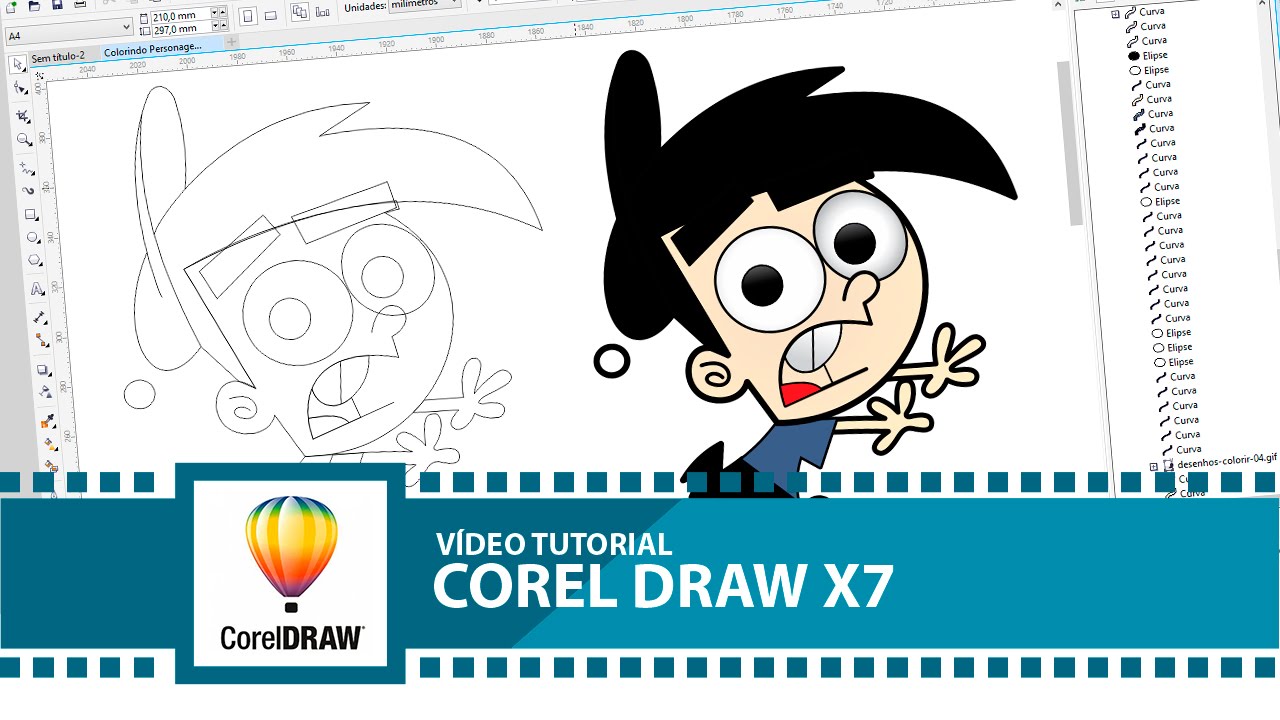
Task: Decrease the page height stepper
Action: click(x=215, y=26)
